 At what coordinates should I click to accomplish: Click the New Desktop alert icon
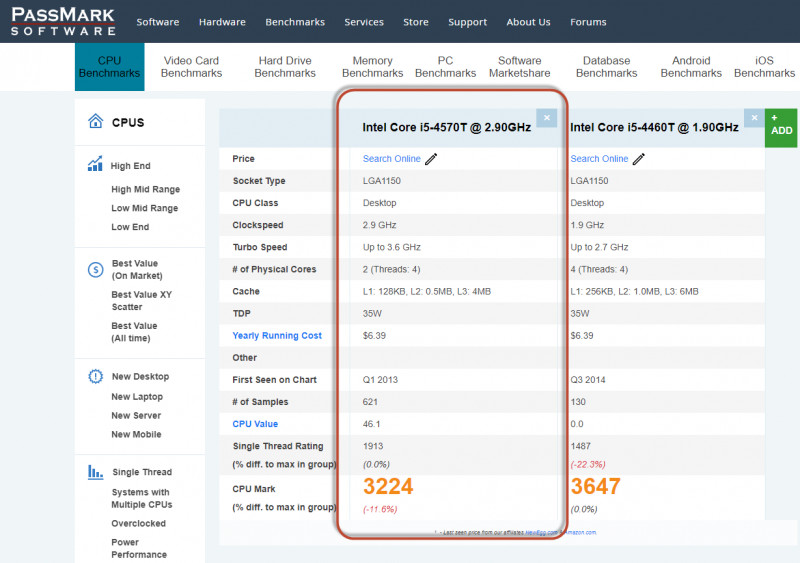click(x=96, y=376)
